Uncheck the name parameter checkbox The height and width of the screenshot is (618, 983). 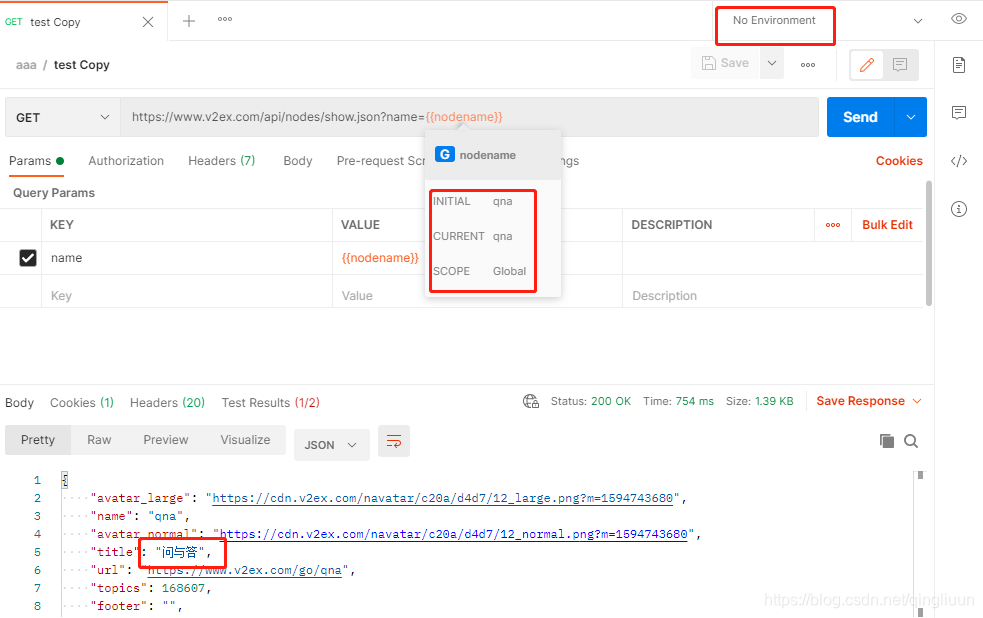pos(28,258)
